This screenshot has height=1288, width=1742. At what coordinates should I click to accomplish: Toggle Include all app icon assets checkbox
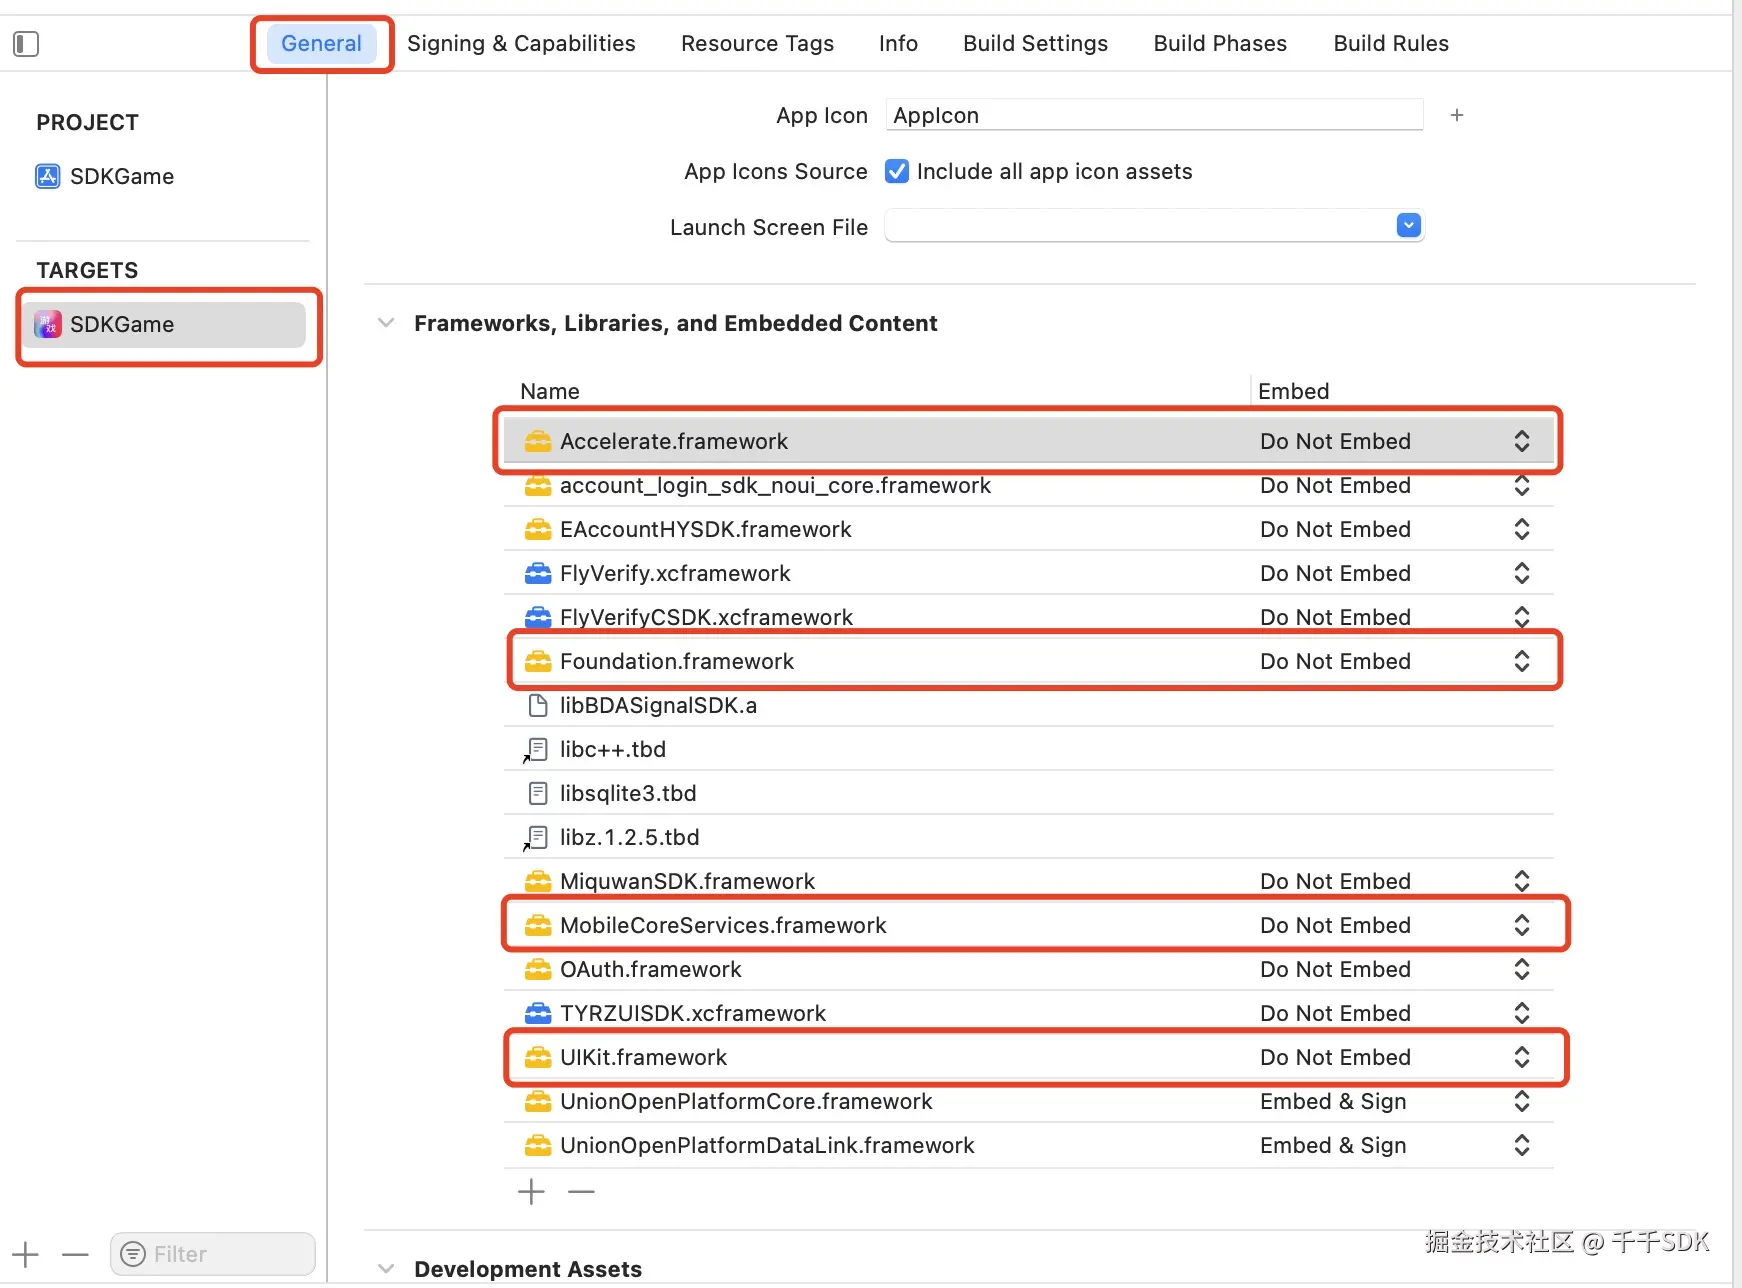click(x=897, y=172)
